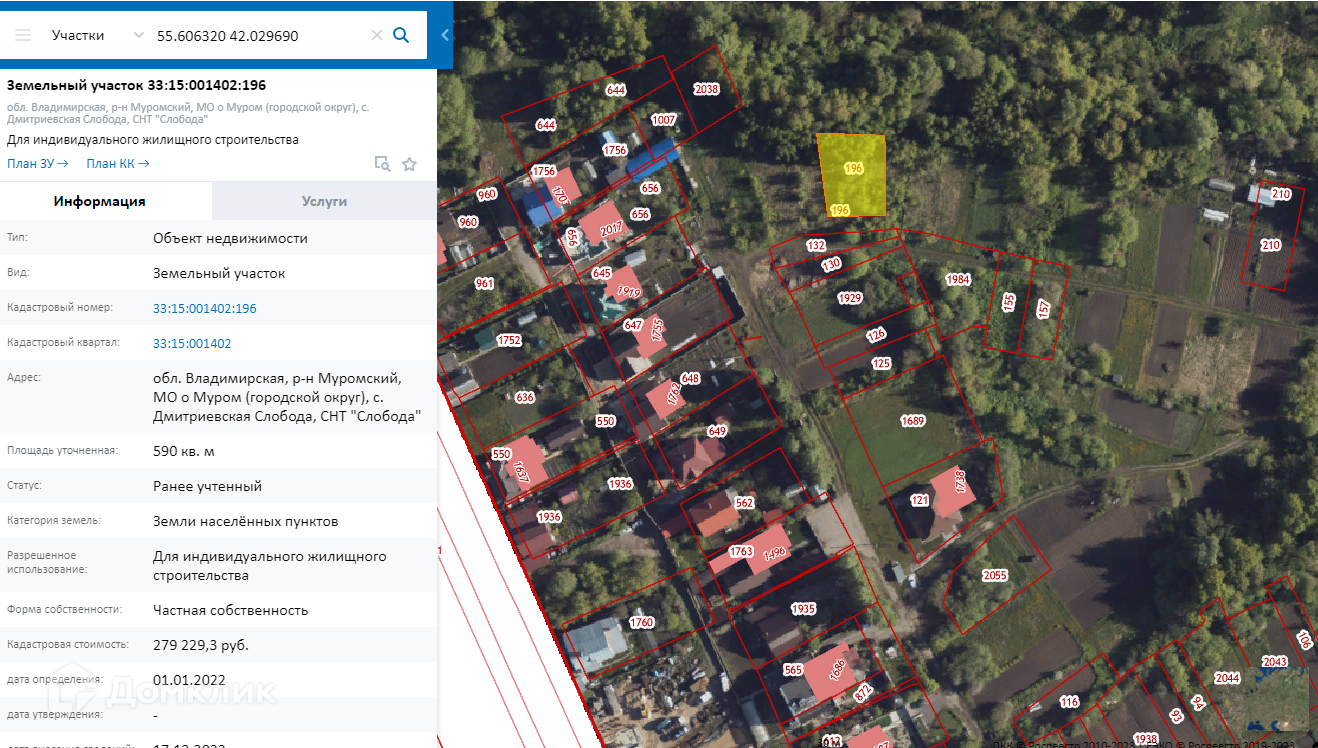
Task: Select parcel 1007 on the map
Action: click(x=663, y=120)
